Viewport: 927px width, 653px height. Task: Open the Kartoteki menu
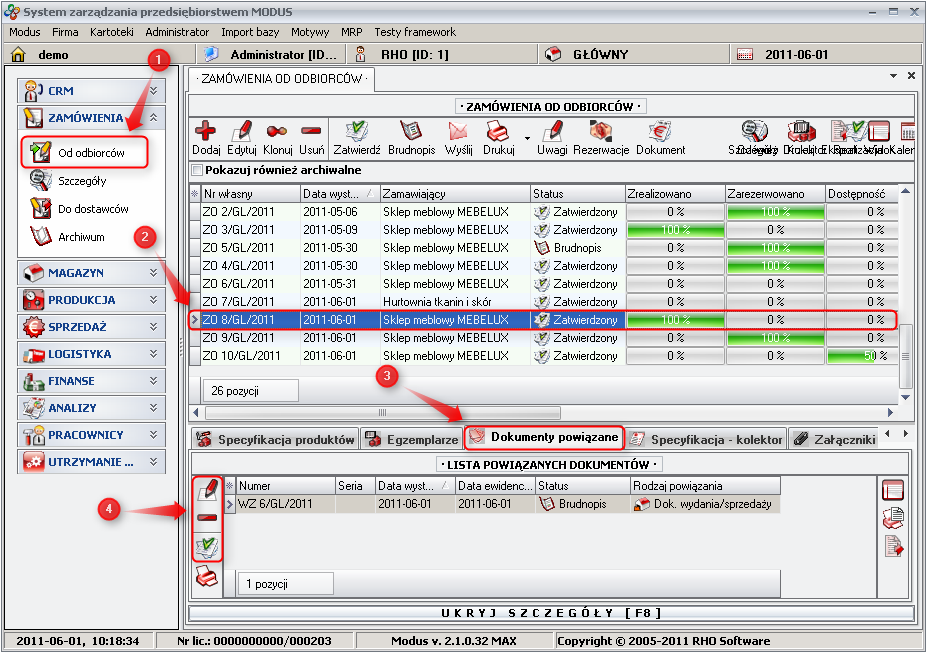pyautogui.click(x=111, y=32)
